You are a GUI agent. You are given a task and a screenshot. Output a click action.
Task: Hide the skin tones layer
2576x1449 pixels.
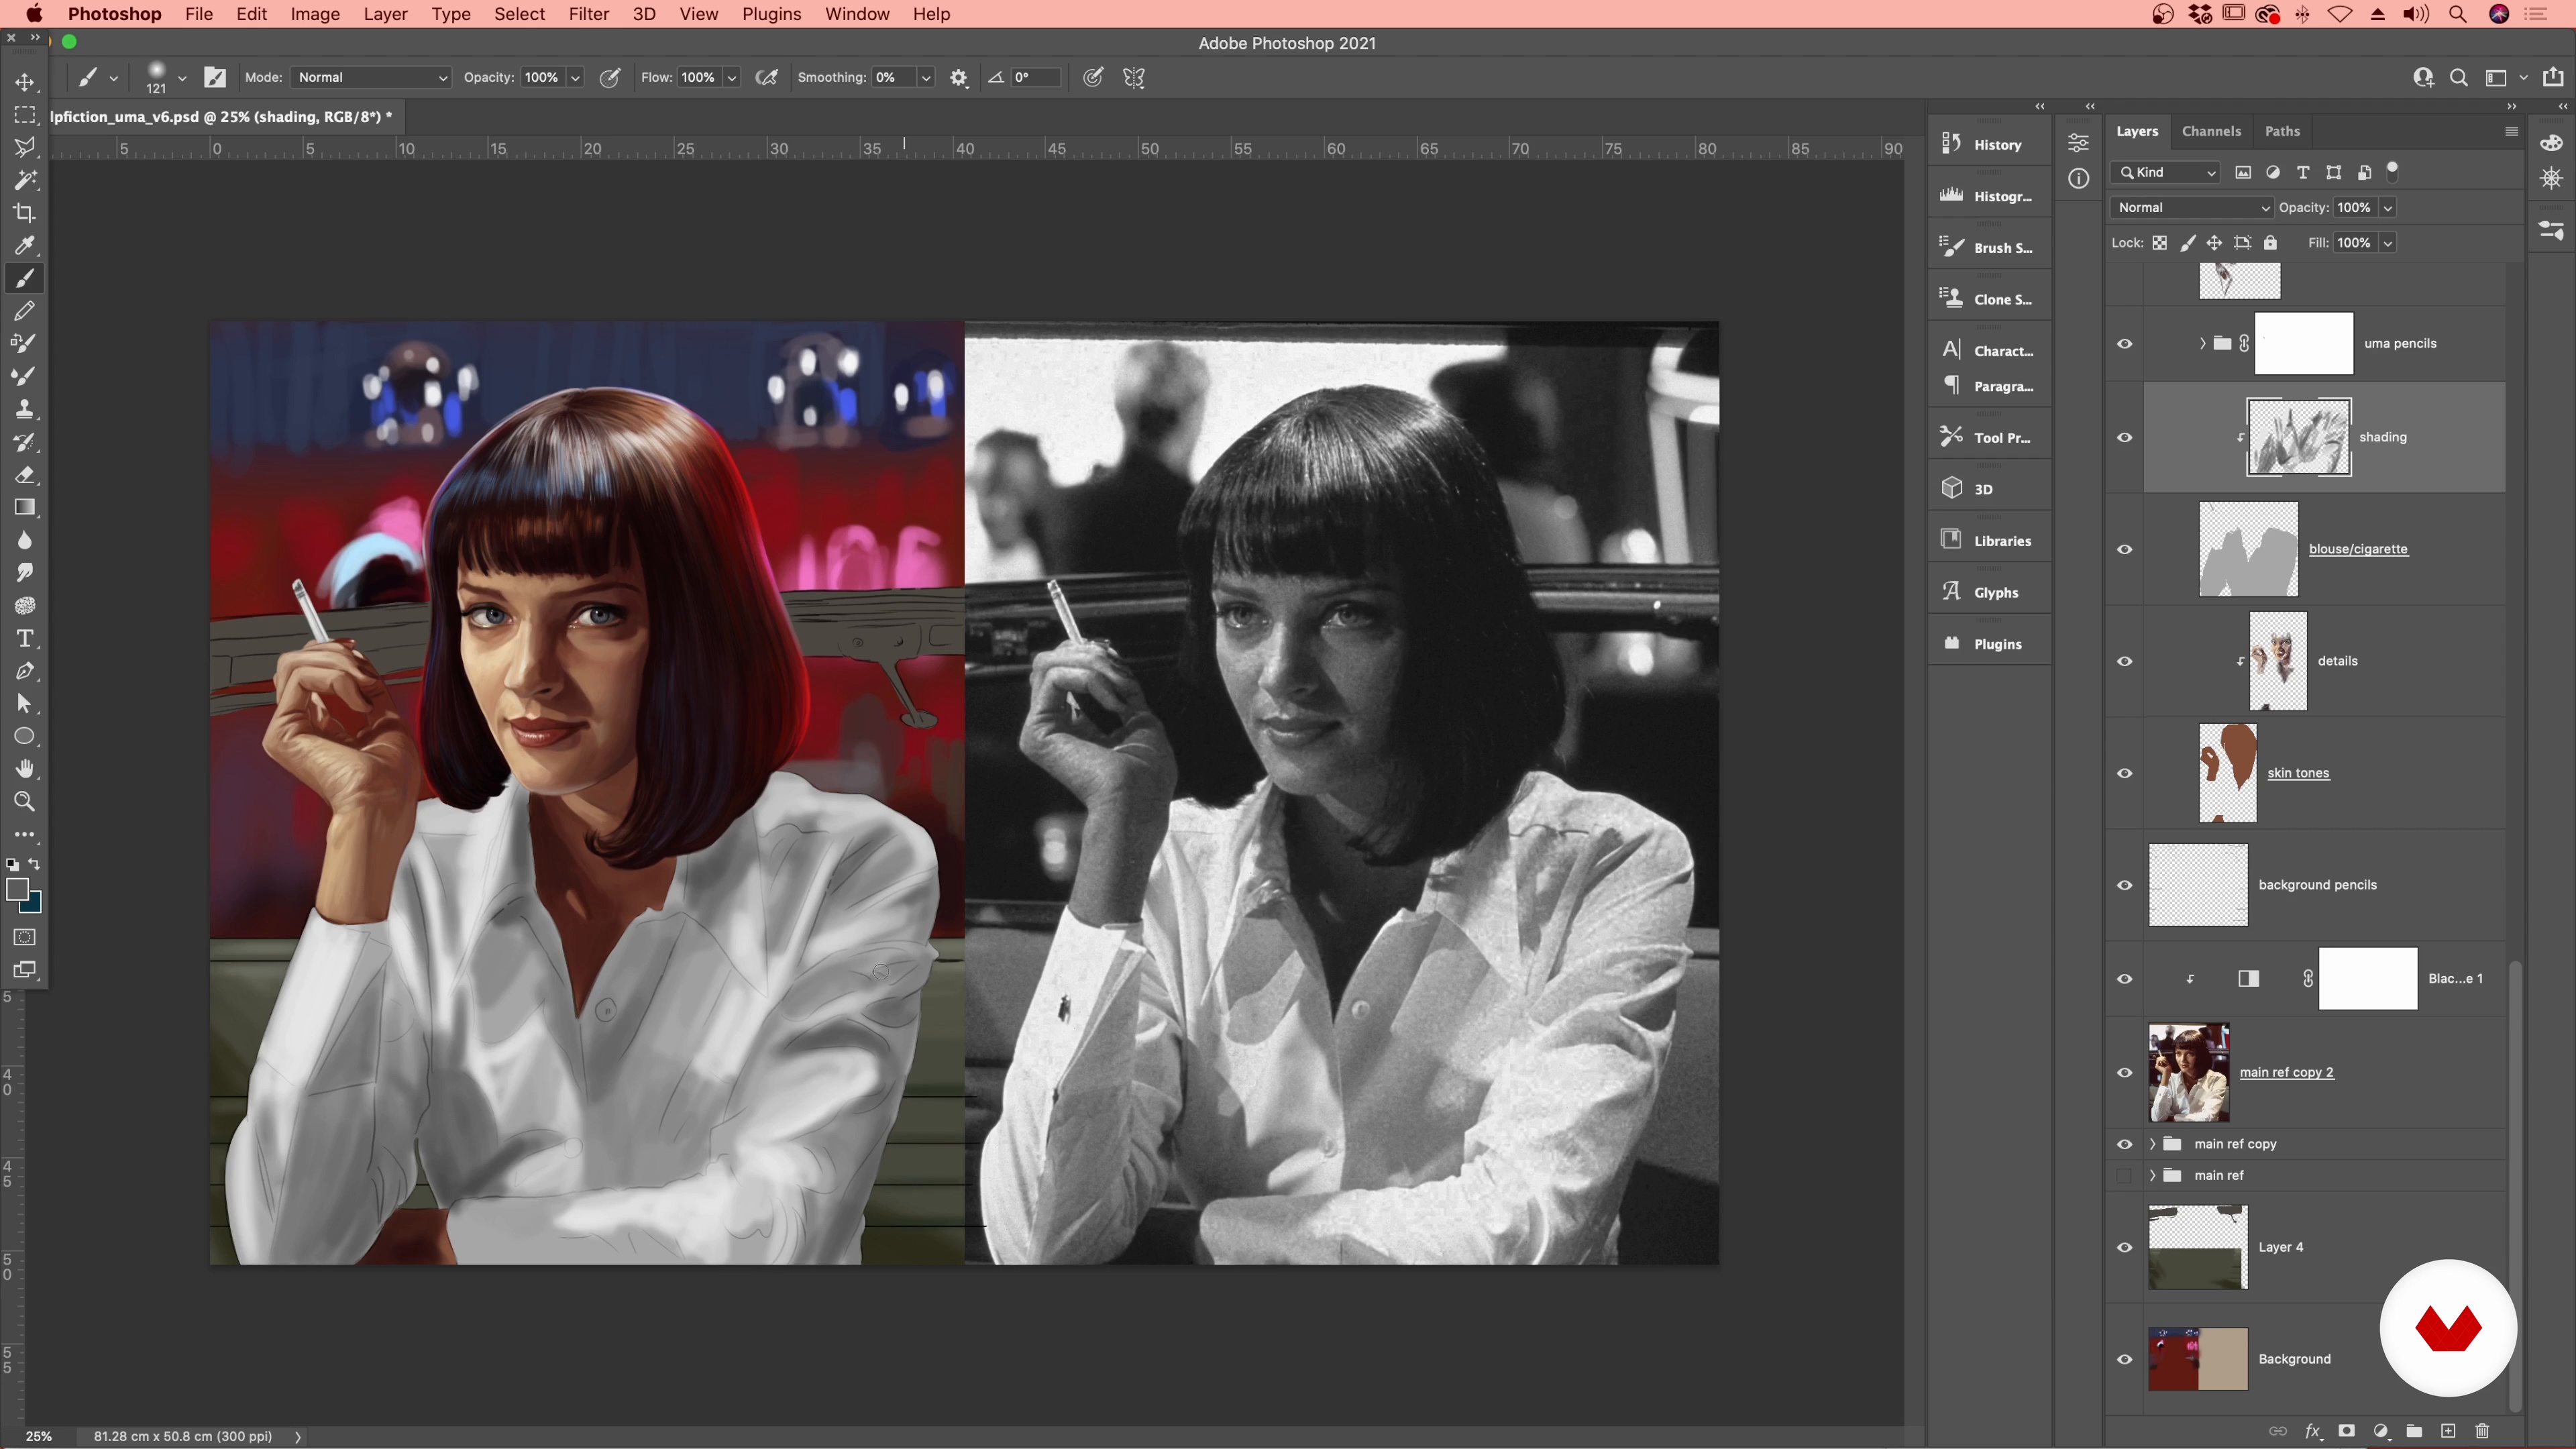point(2124,773)
